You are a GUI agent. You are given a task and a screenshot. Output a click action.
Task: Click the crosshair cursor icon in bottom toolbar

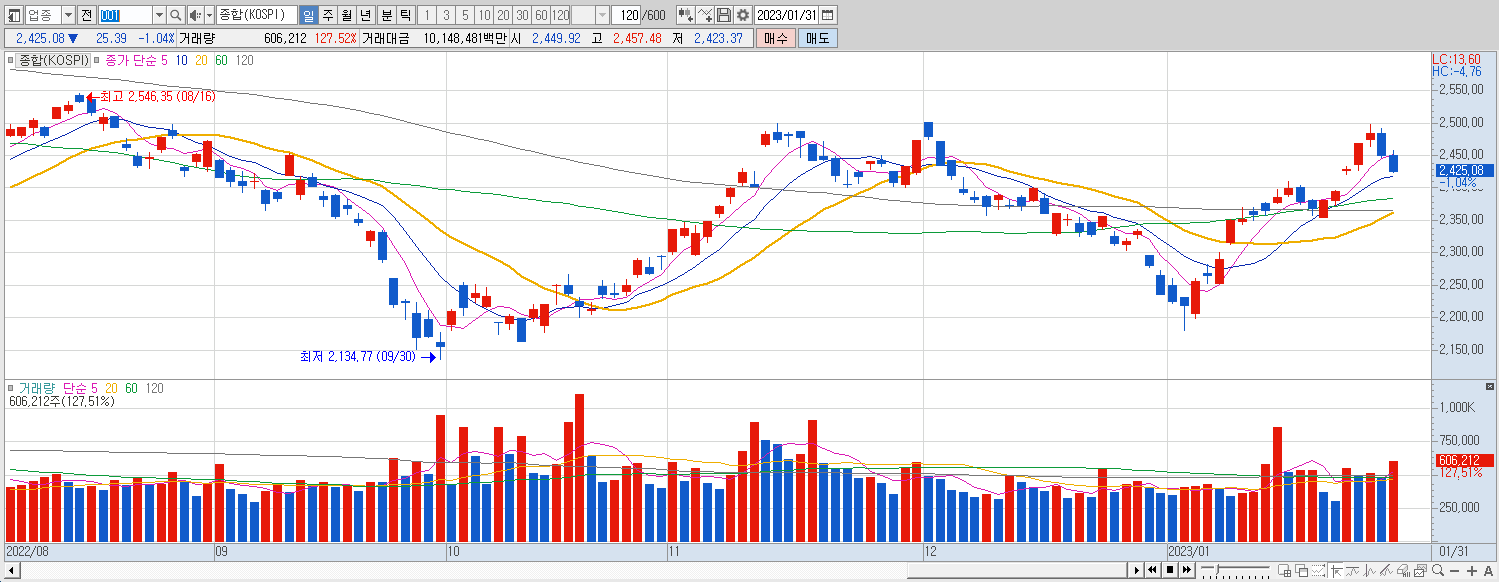click(x=1336, y=571)
